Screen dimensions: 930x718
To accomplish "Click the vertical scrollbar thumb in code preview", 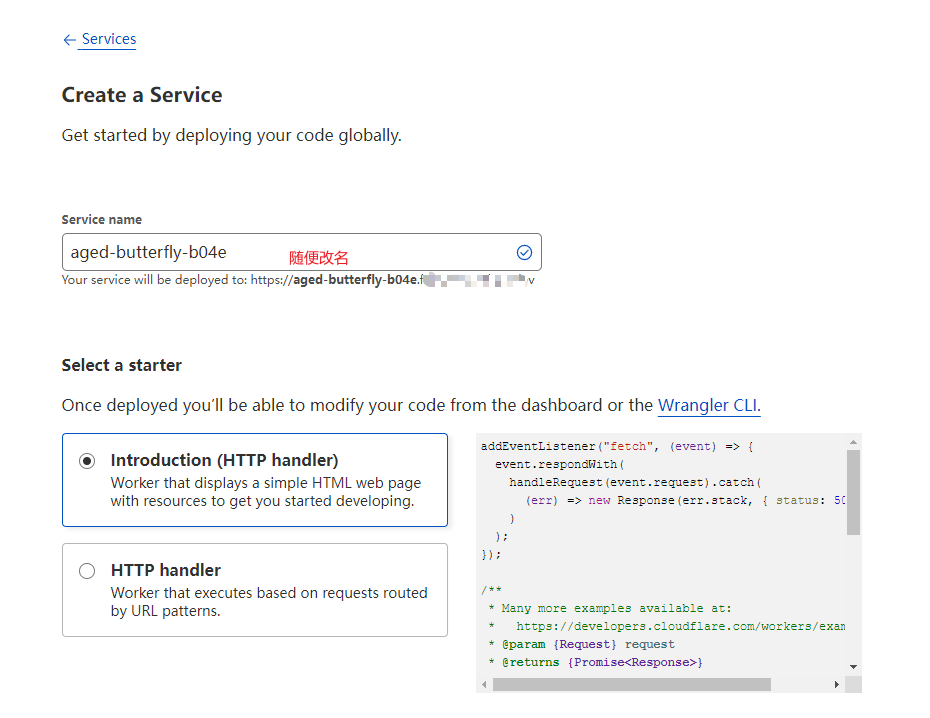I will pos(853,492).
